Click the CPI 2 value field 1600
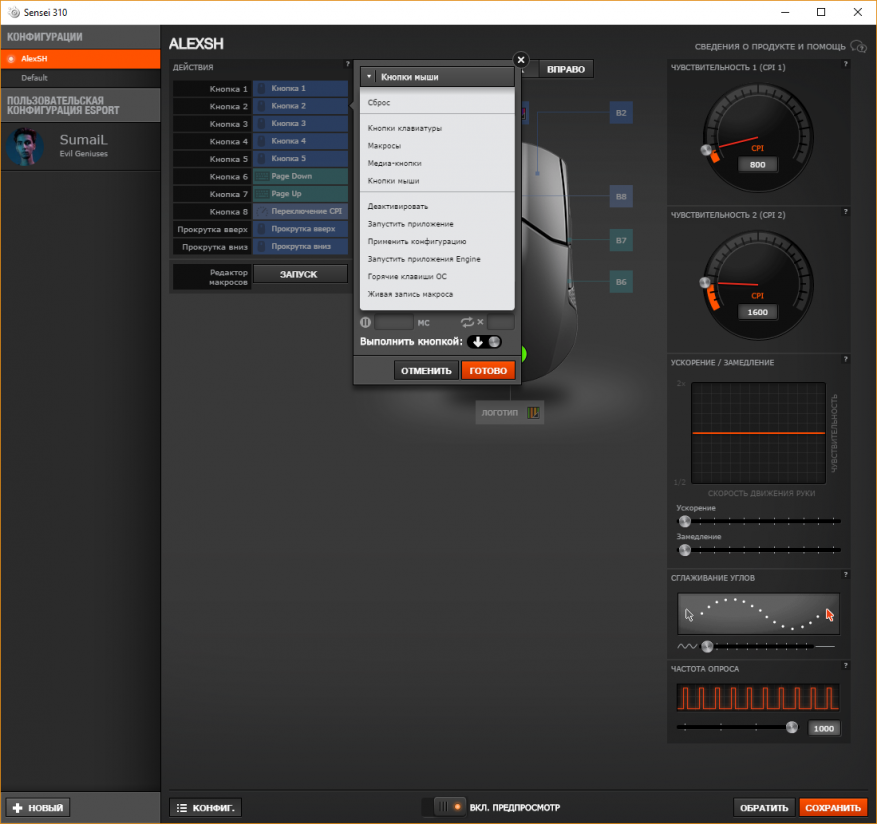The image size is (877, 824). (757, 312)
